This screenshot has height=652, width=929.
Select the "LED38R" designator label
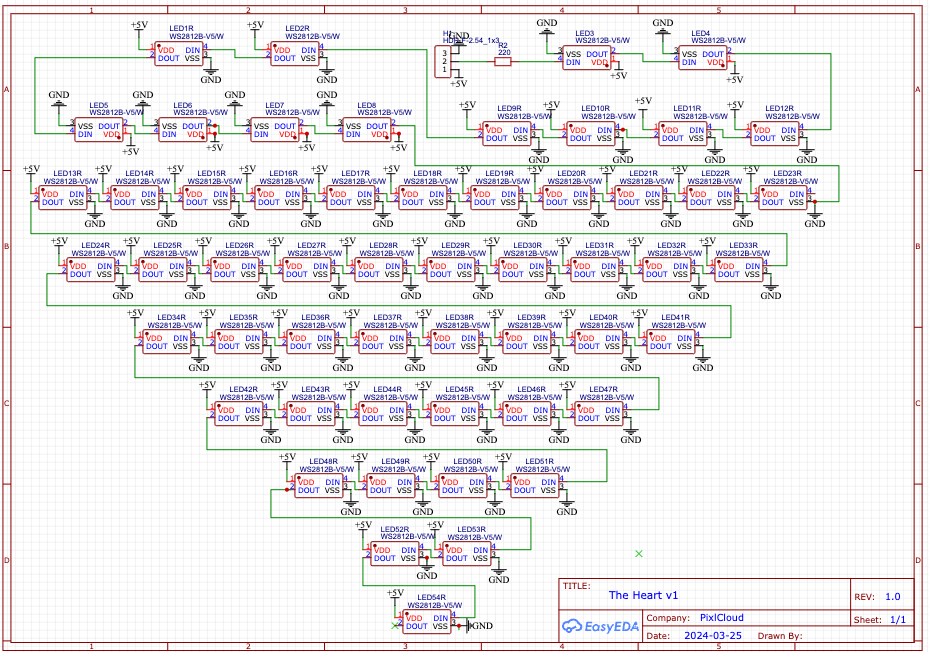pos(459,317)
